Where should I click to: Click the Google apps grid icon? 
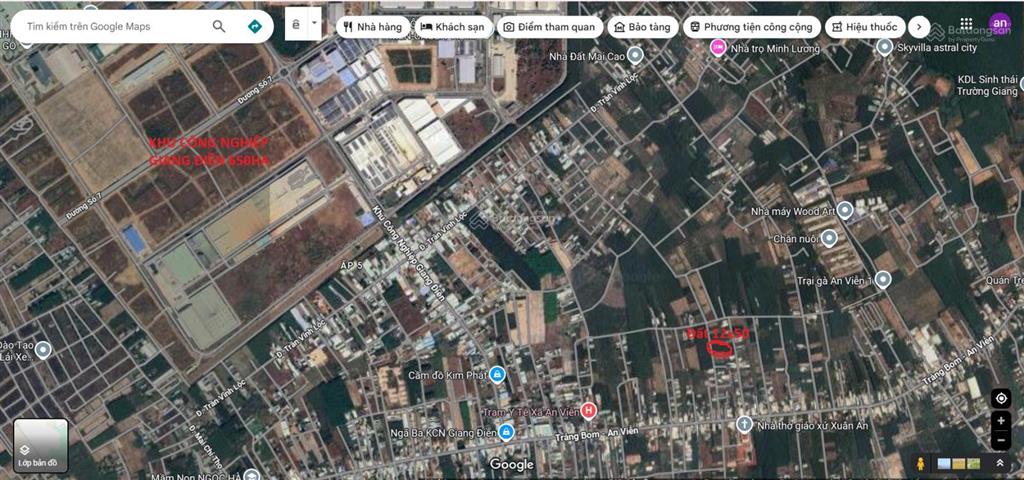point(967,24)
